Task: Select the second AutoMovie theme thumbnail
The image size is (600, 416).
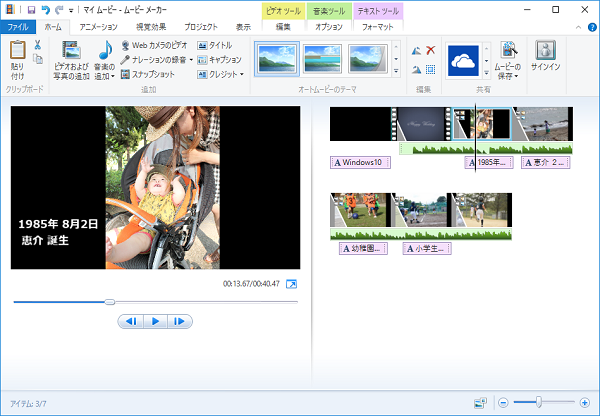Action: (x=322, y=59)
